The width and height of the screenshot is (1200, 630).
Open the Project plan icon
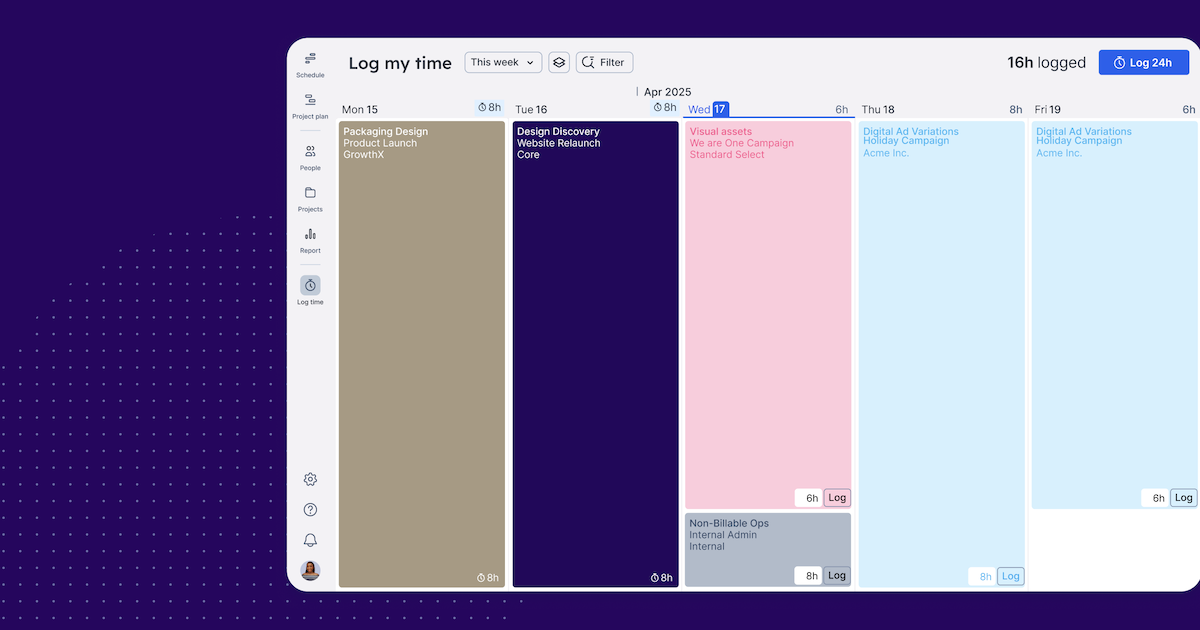click(310, 100)
